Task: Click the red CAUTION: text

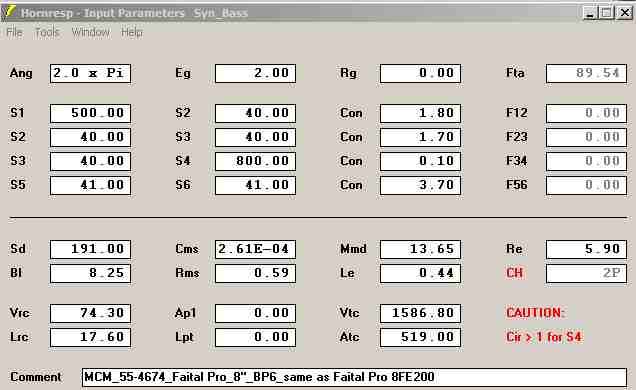Action: (535, 313)
